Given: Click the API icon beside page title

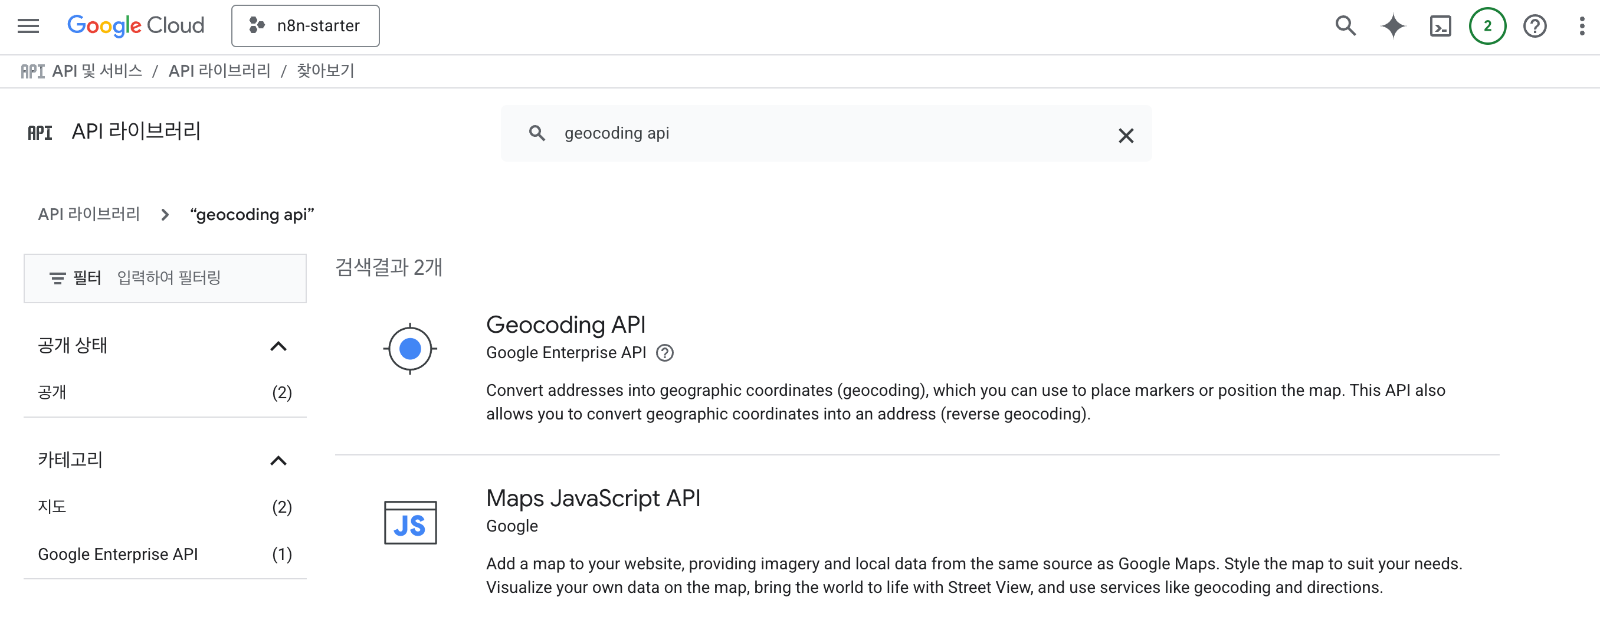Looking at the screenshot, I should point(40,133).
